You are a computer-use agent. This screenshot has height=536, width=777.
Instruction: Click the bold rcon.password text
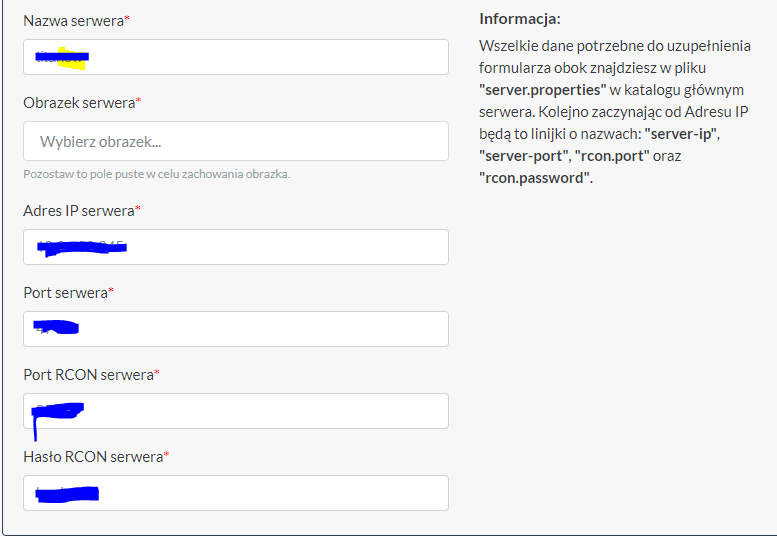click(x=534, y=178)
